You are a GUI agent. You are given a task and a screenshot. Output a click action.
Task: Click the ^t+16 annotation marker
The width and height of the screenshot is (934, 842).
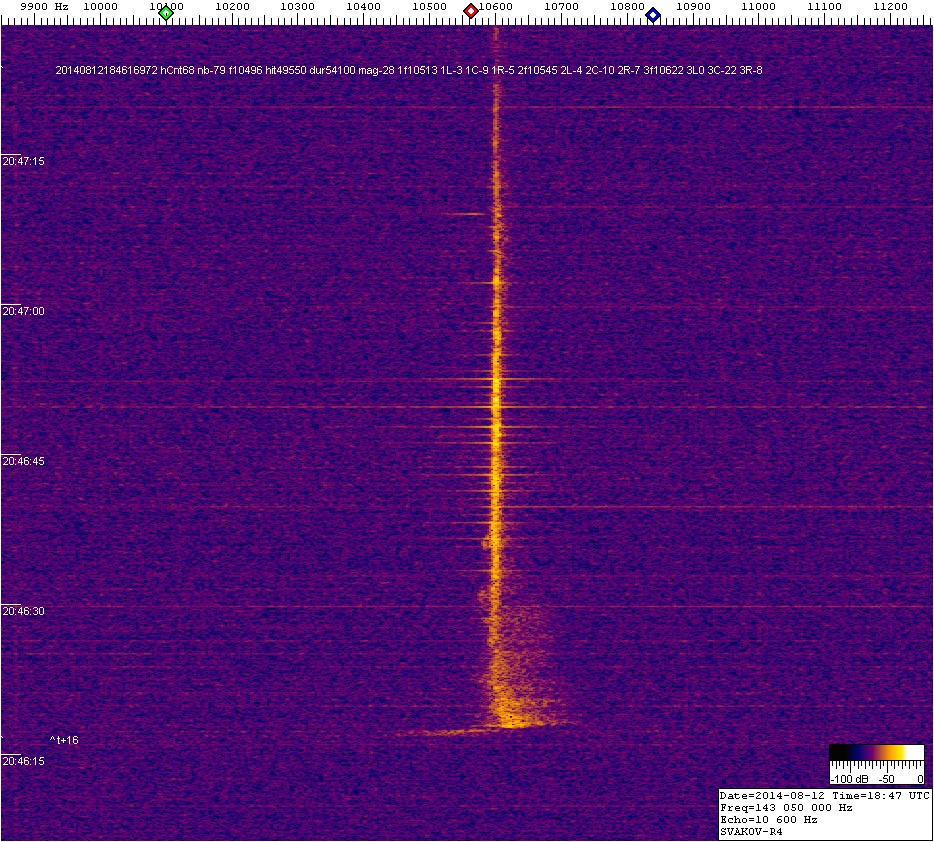pyautogui.click(x=64, y=740)
